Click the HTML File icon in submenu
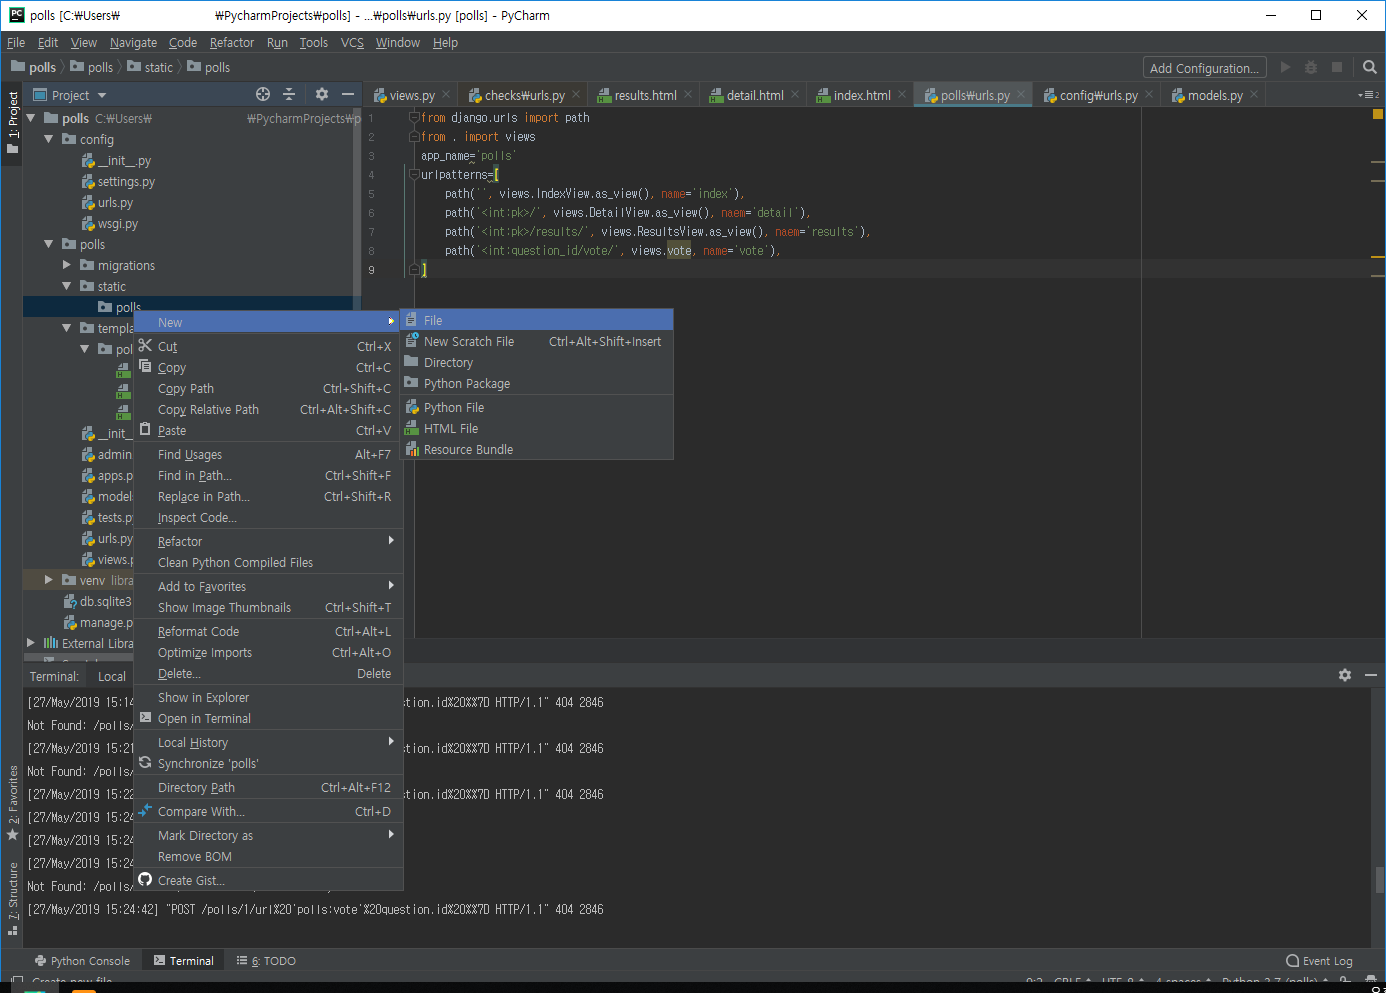Viewport: 1386px width, 993px height. coord(412,428)
